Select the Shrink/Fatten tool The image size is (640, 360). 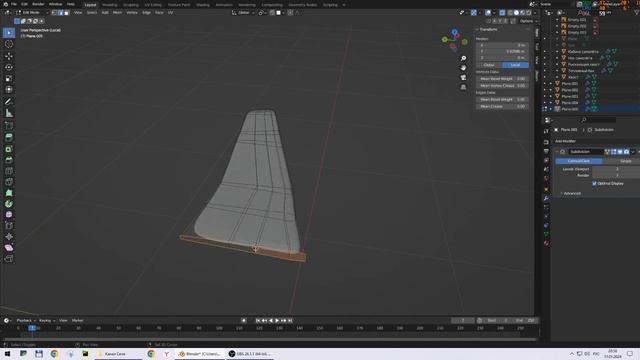click(x=9, y=237)
